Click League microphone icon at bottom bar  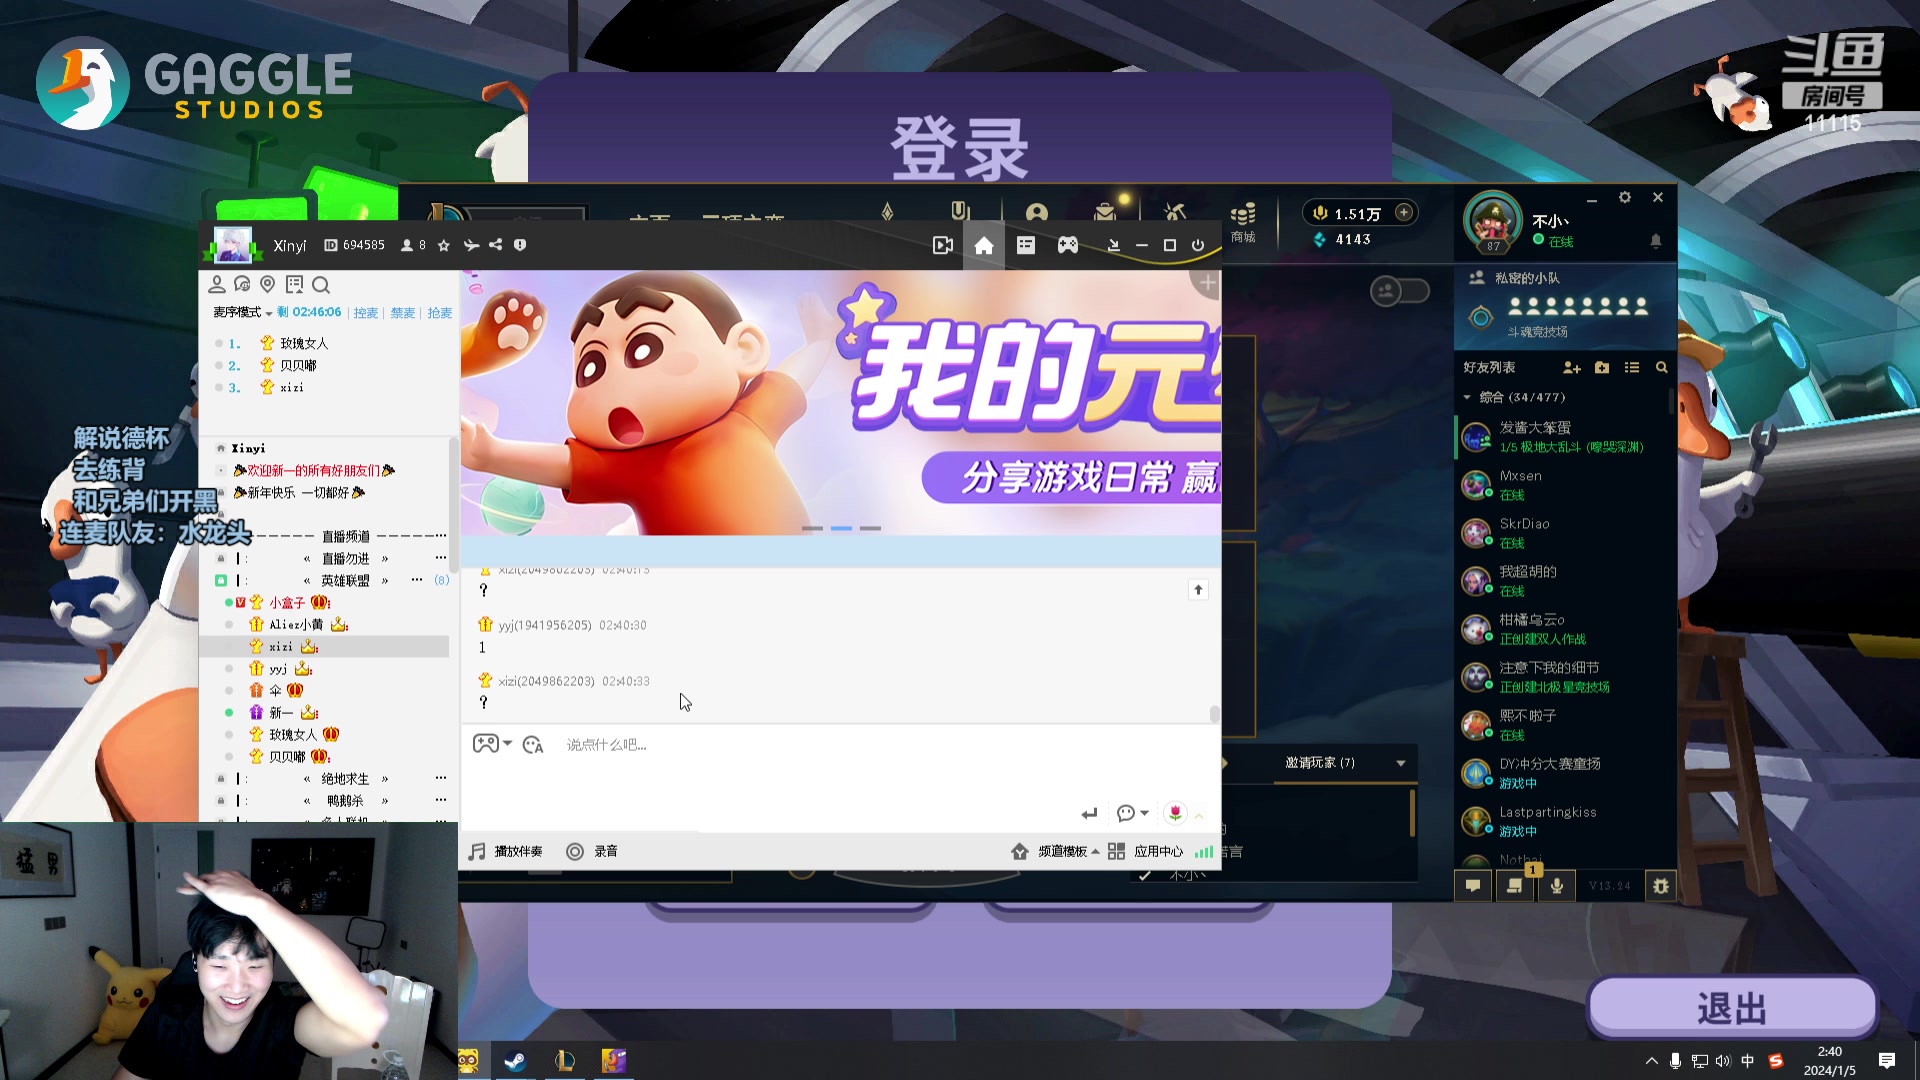pyautogui.click(x=1557, y=886)
